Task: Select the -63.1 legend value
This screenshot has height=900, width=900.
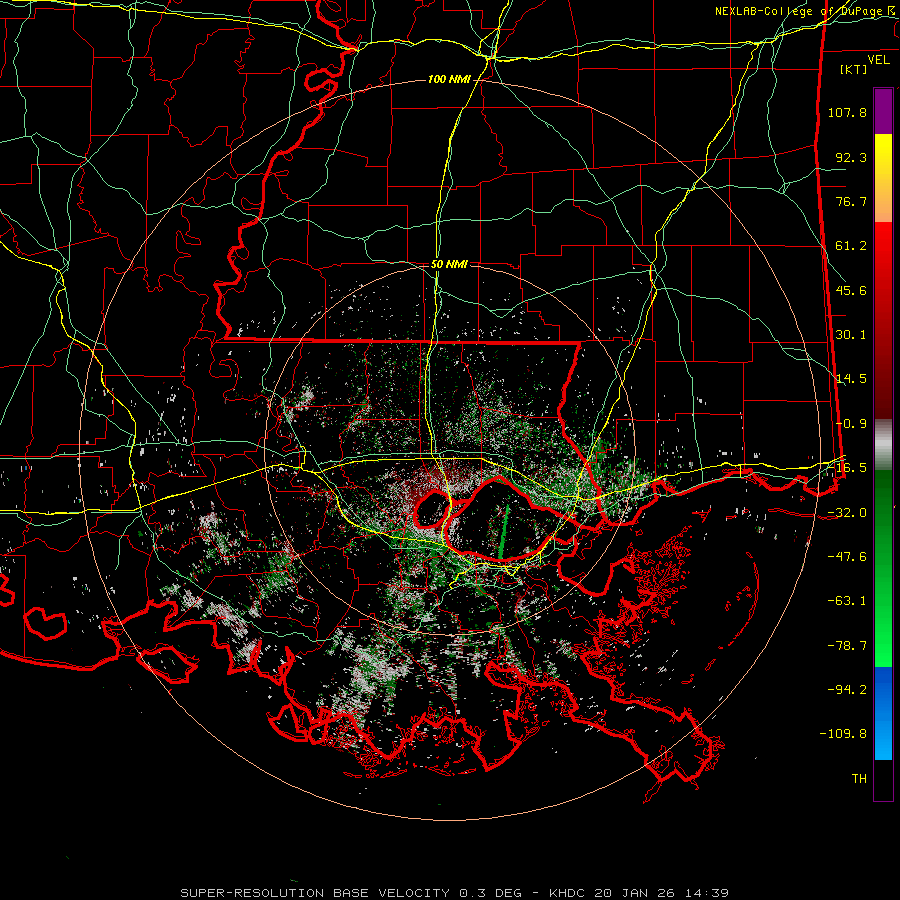Action: pyautogui.click(x=847, y=601)
